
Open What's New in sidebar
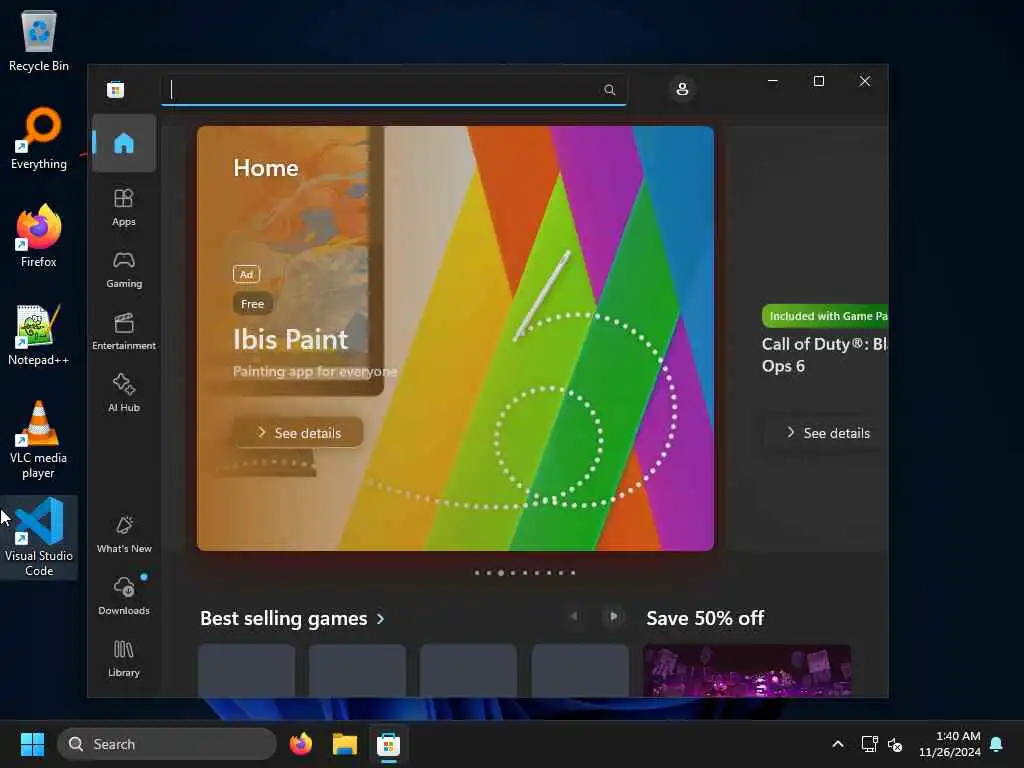(x=124, y=534)
